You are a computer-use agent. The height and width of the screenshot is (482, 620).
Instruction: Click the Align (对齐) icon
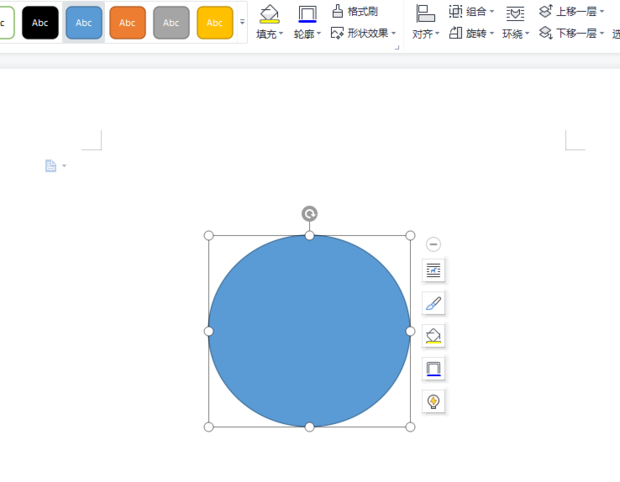coord(425,14)
